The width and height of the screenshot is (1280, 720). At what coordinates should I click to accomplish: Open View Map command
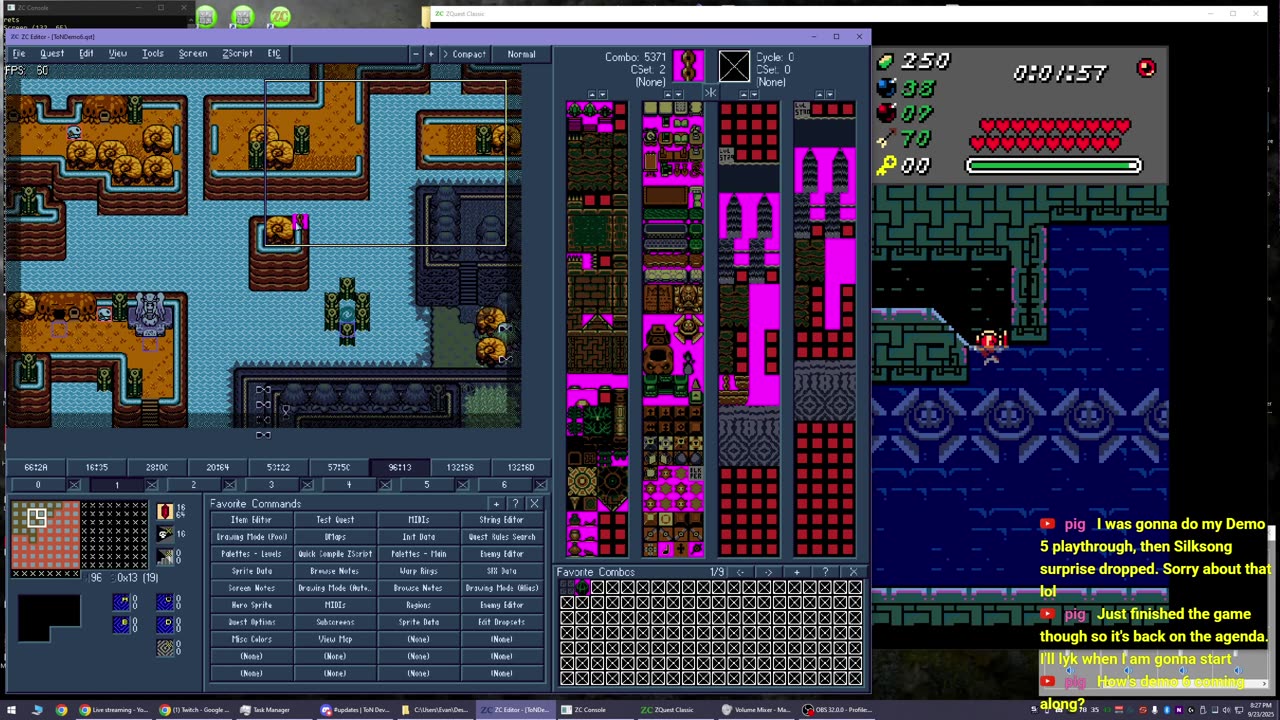tap(335, 639)
